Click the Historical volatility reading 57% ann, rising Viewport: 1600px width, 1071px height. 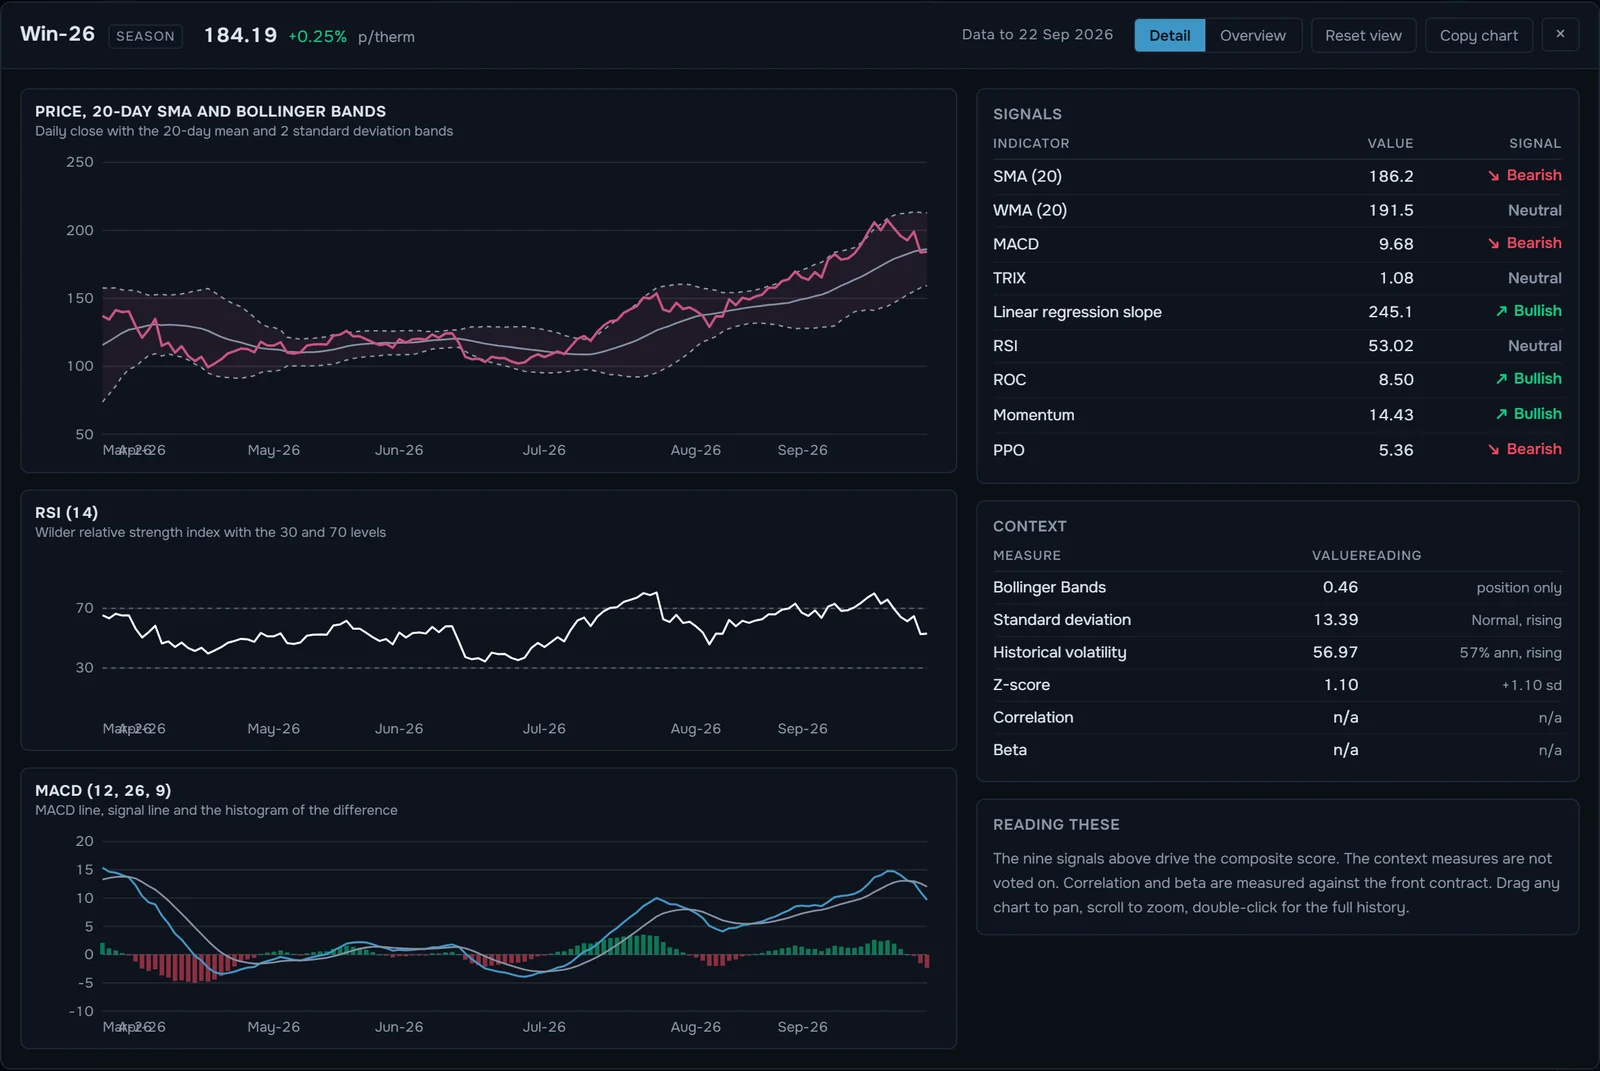coord(1510,653)
